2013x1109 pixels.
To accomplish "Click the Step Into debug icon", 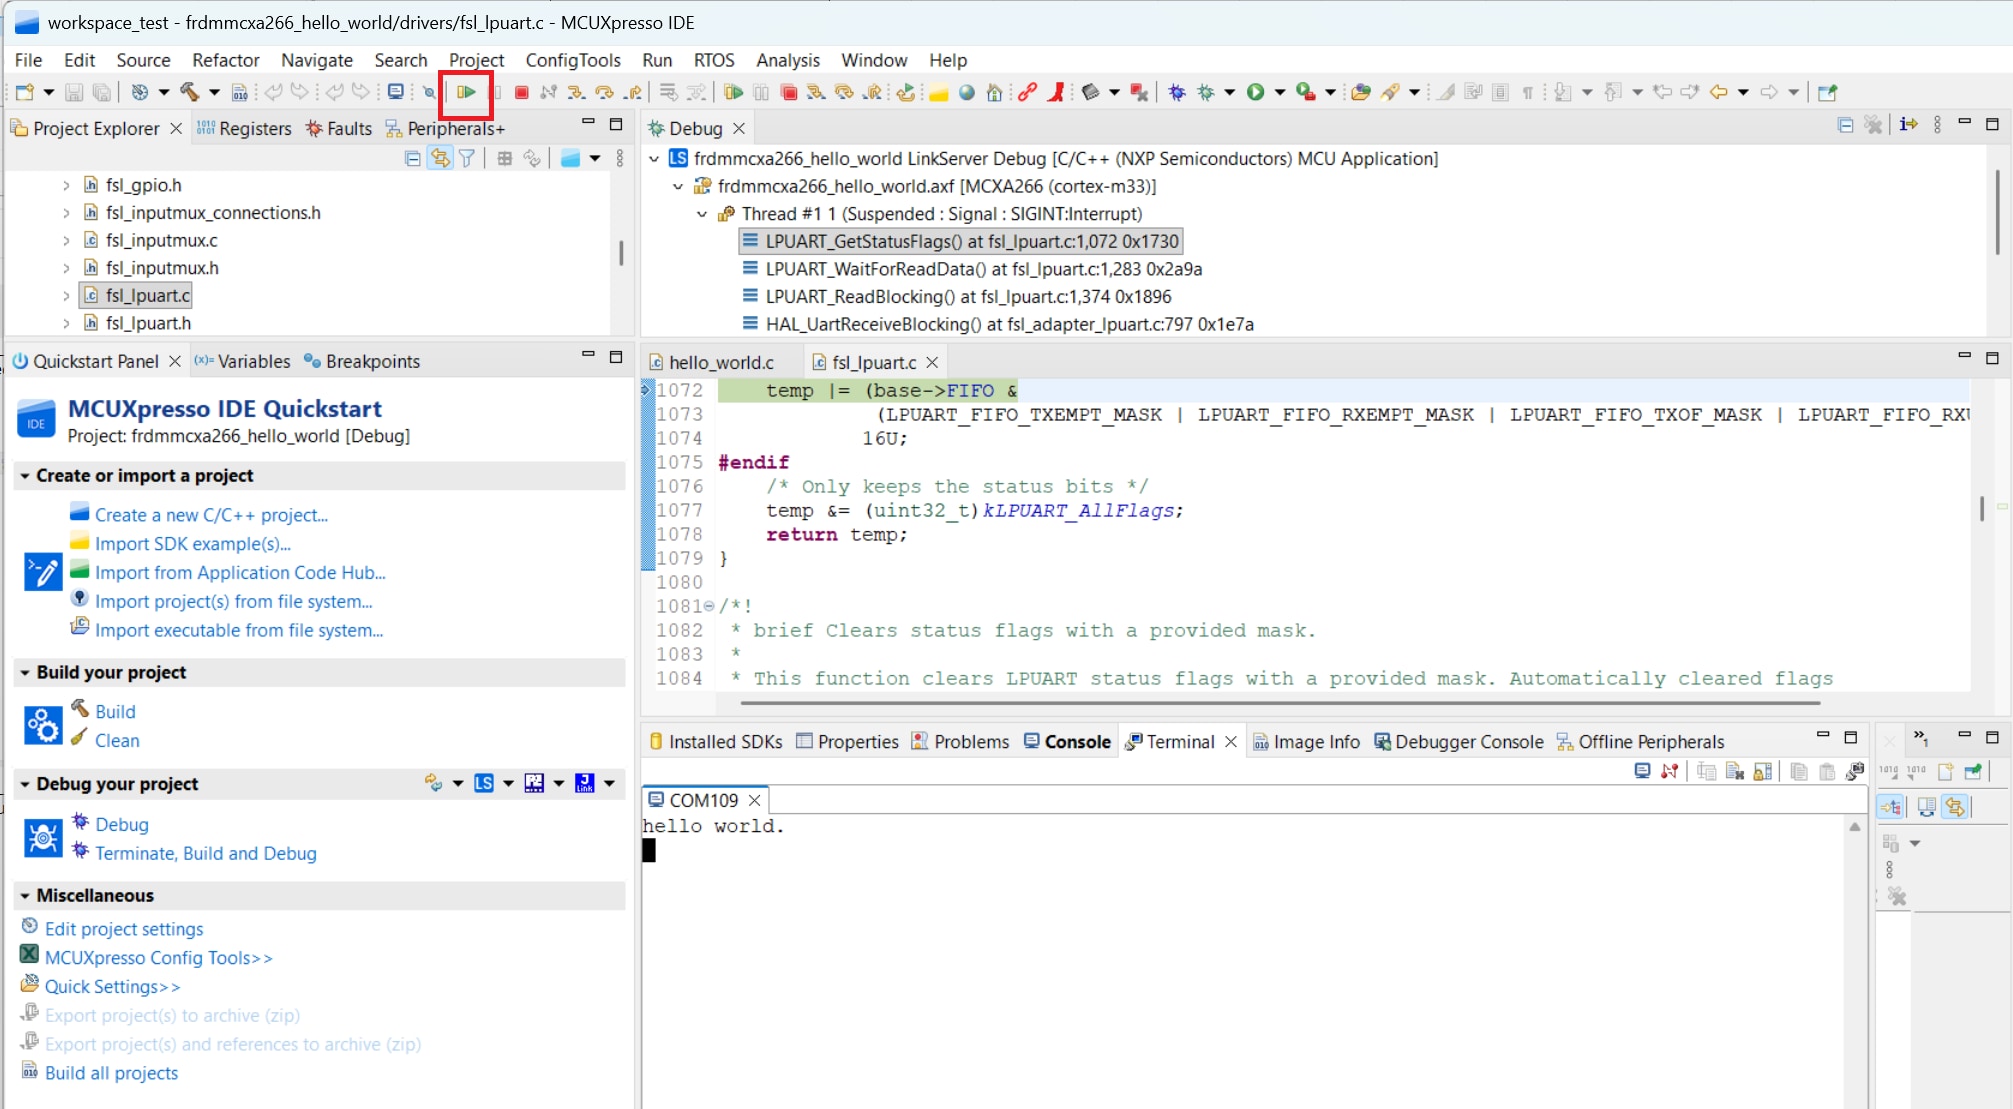I will point(574,92).
